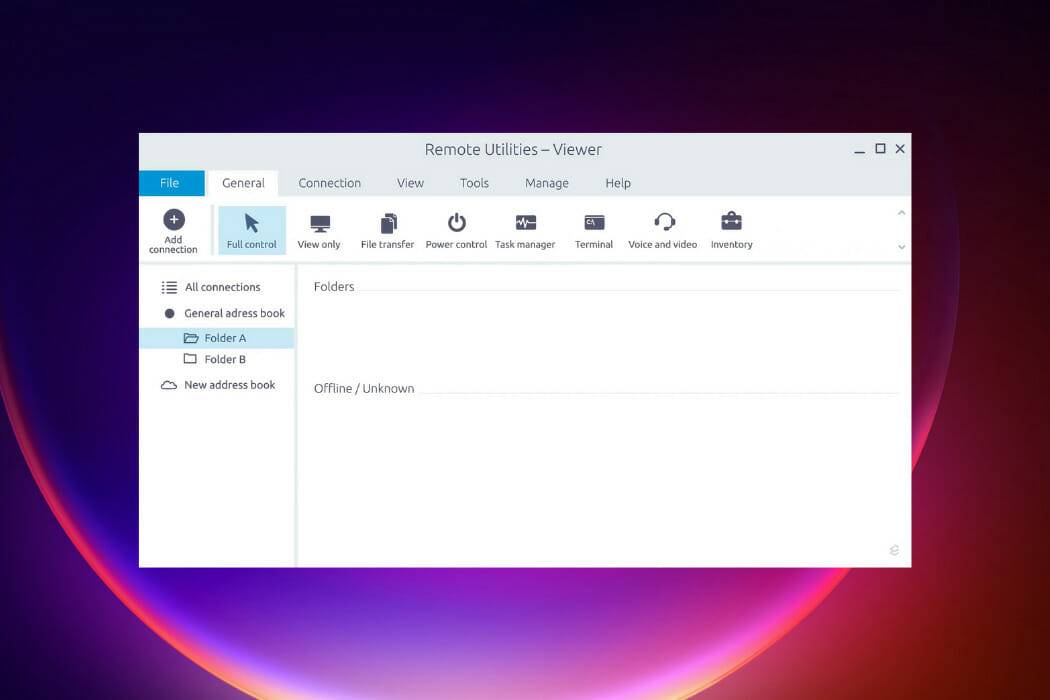This screenshot has width=1050, height=700.
Task: Switch to View only mode
Action: [319, 229]
